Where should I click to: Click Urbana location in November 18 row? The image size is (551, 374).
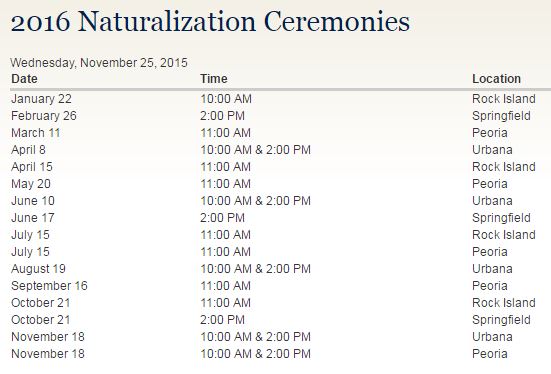492,337
